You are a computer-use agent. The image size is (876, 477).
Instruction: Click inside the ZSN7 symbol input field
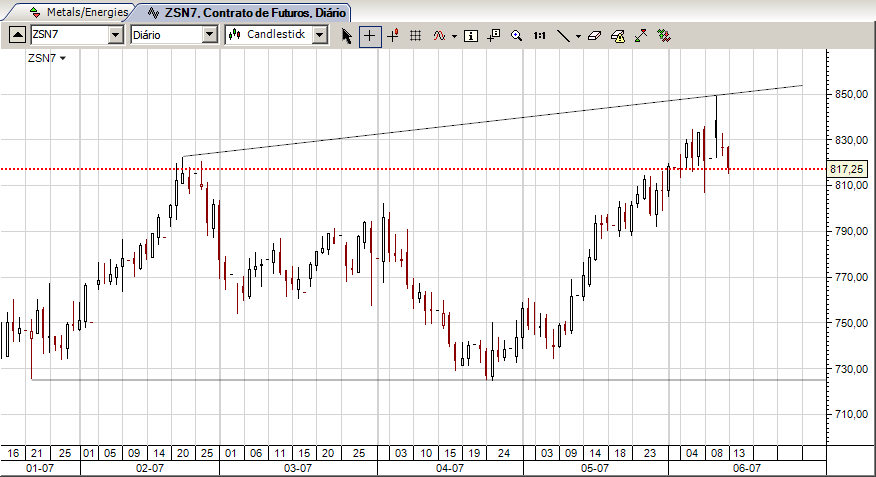click(x=70, y=35)
